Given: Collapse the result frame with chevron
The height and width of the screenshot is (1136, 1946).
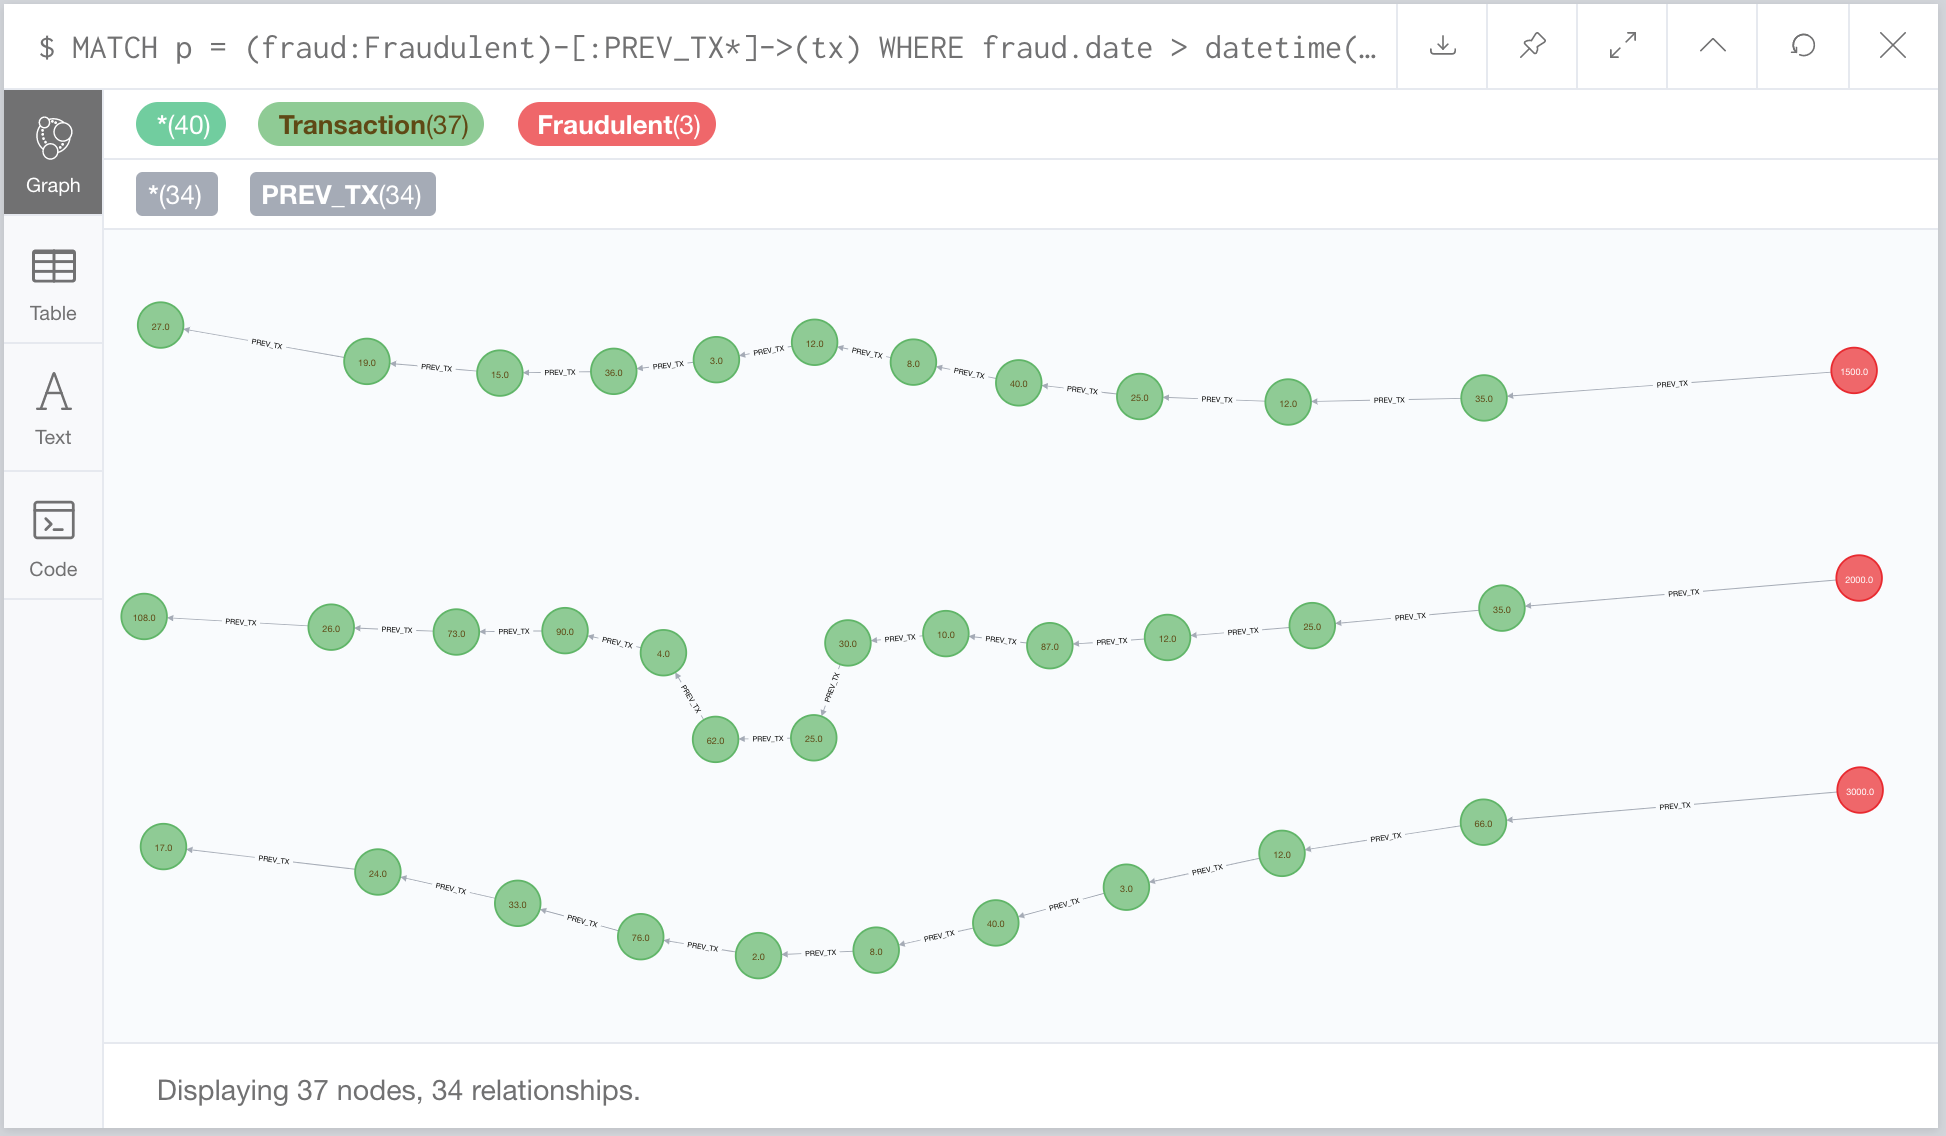Looking at the screenshot, I should [x=1712, y=46].
